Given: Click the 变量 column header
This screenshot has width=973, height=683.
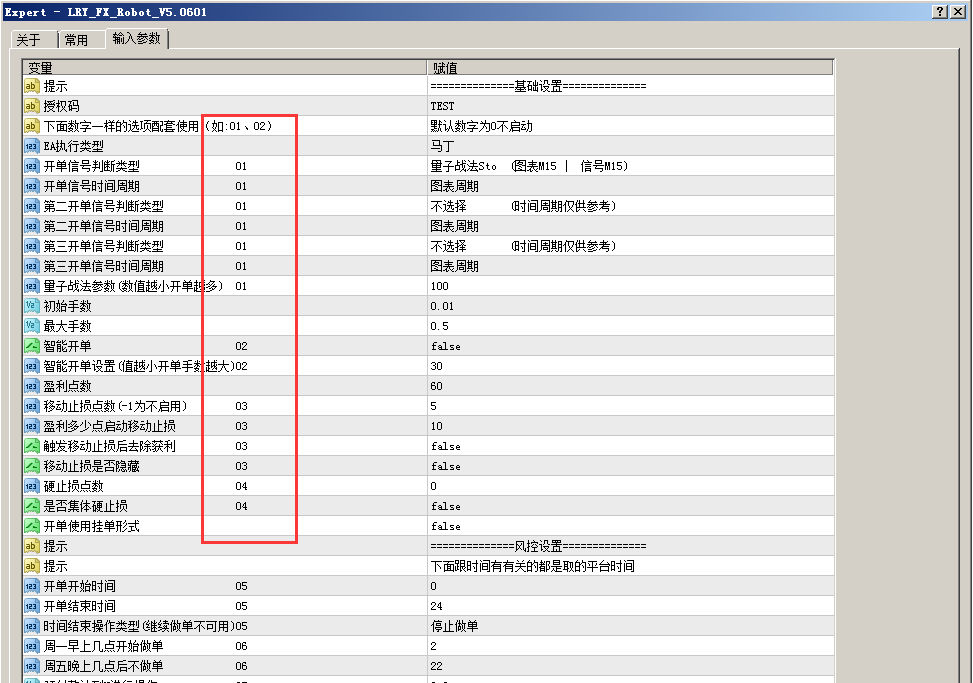Looking at the screenshot, I should pos(225,68).
